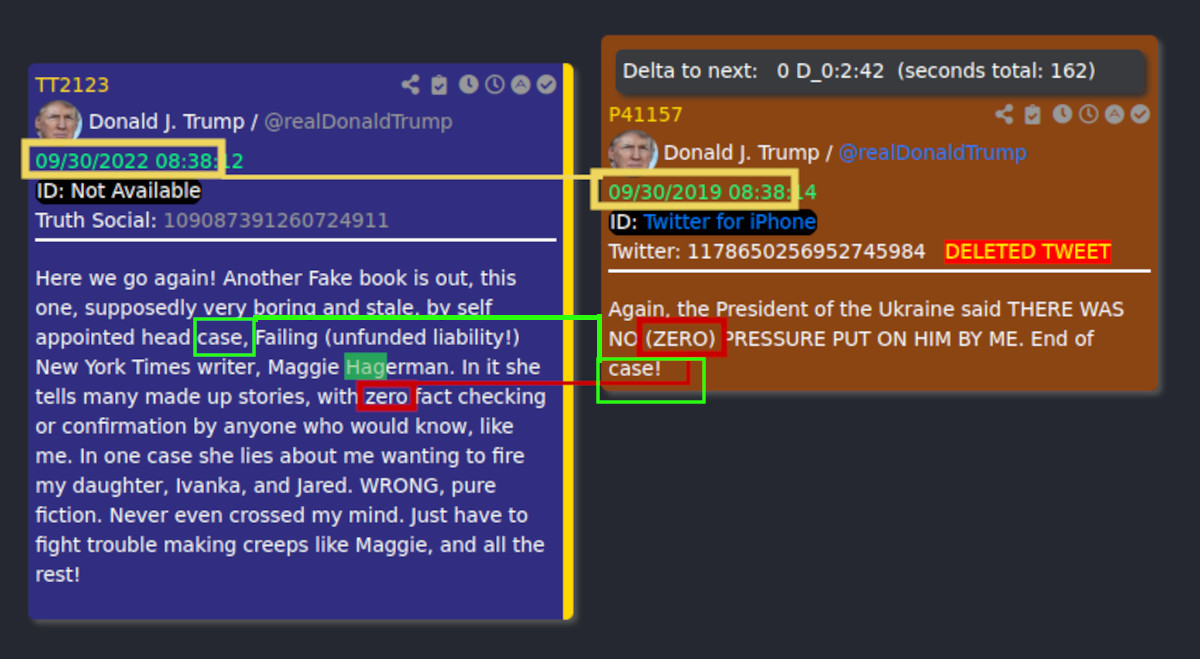Image resolution: width=1200 pixels, height=659 pixels.
Task: Click the outlined clock icon on TT2123
Action: [494, 85]
